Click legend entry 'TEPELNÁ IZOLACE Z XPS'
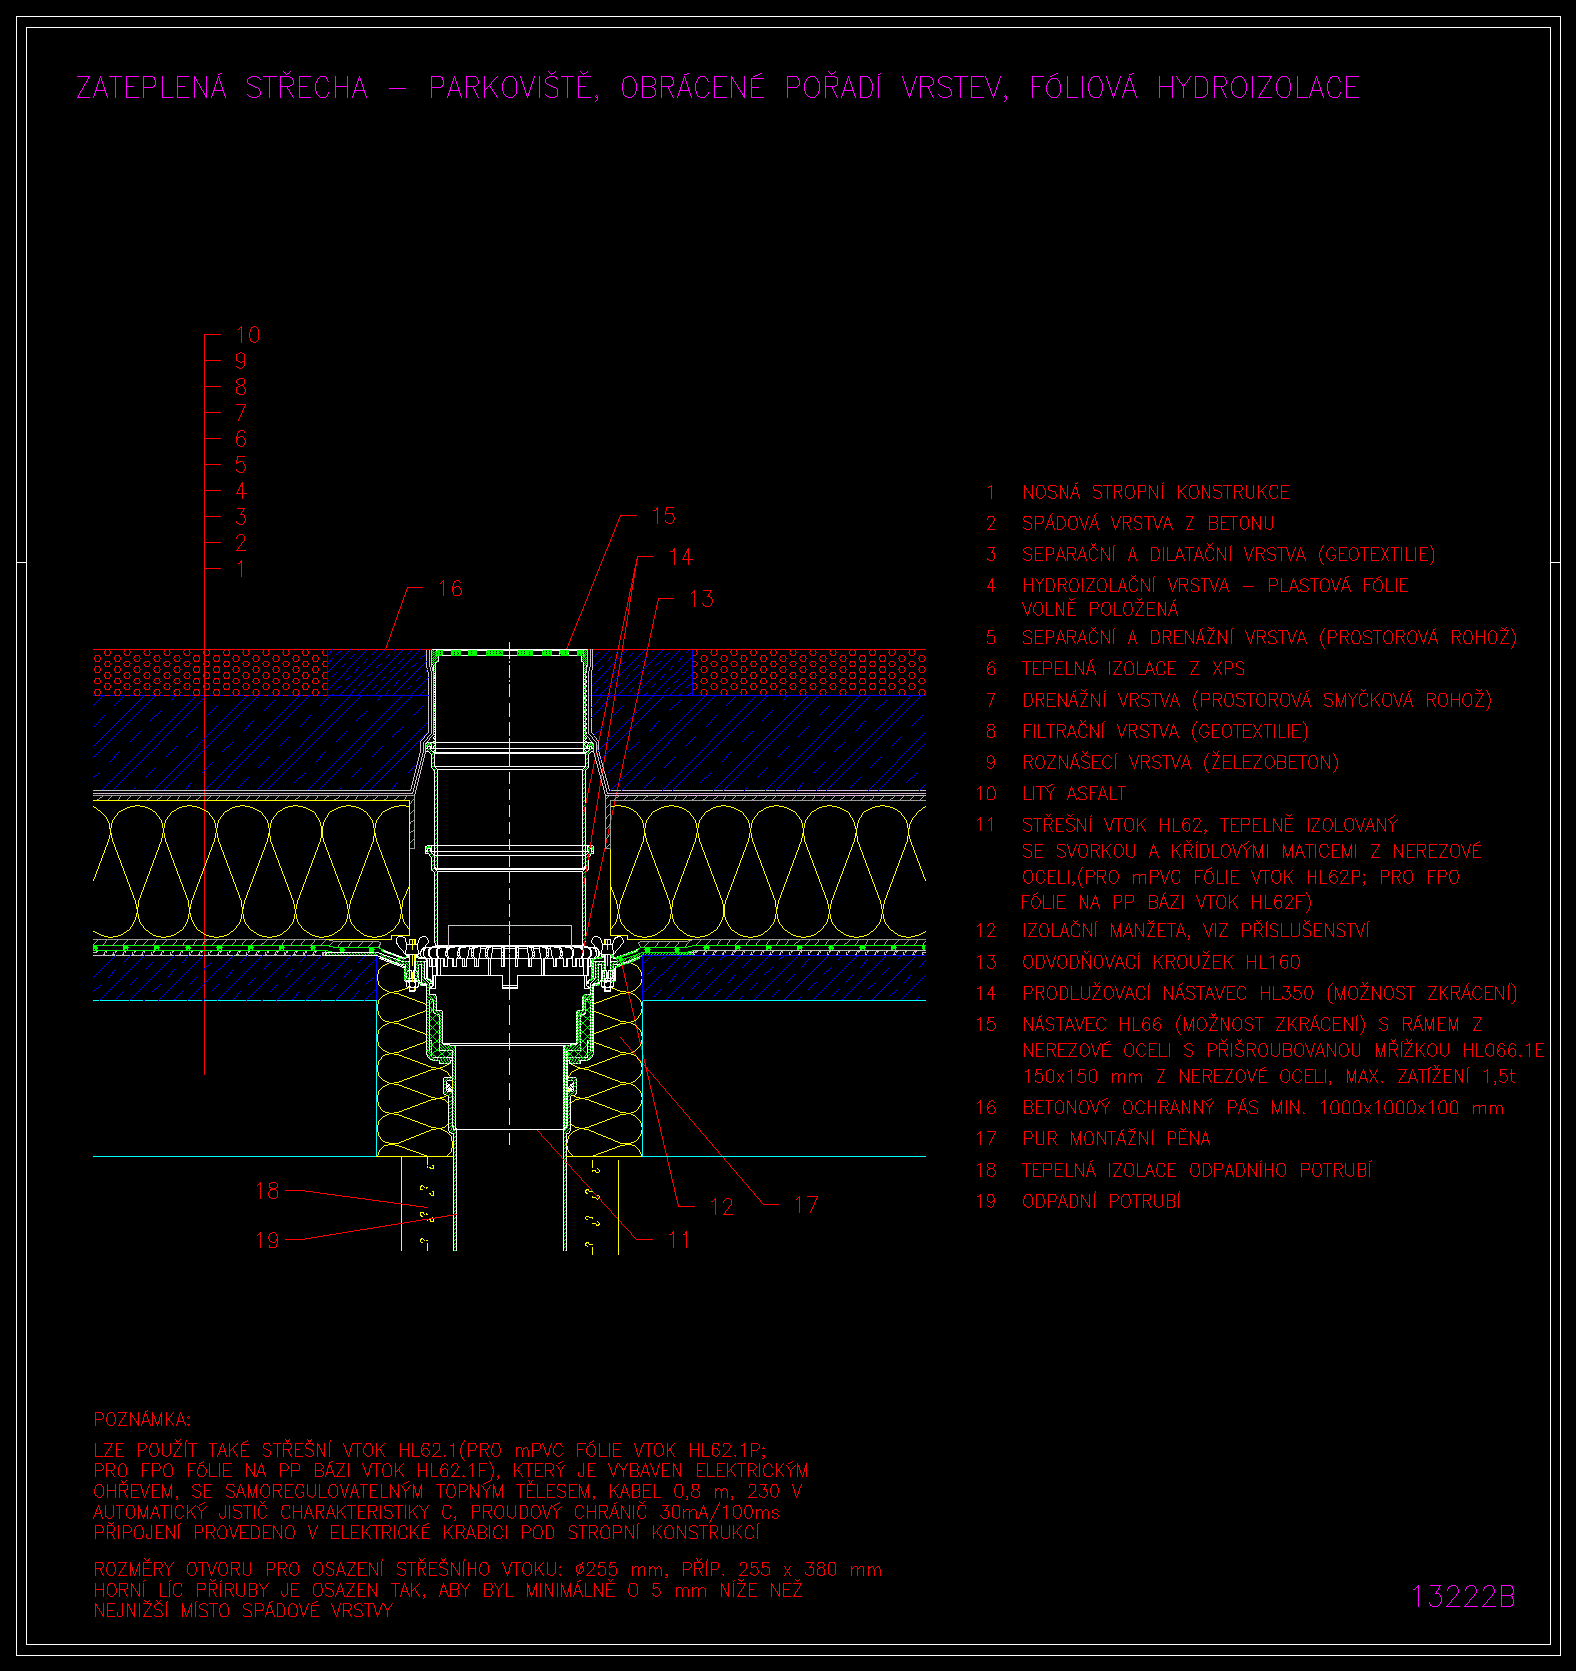1576x1671 pixels. point(1133,668)
